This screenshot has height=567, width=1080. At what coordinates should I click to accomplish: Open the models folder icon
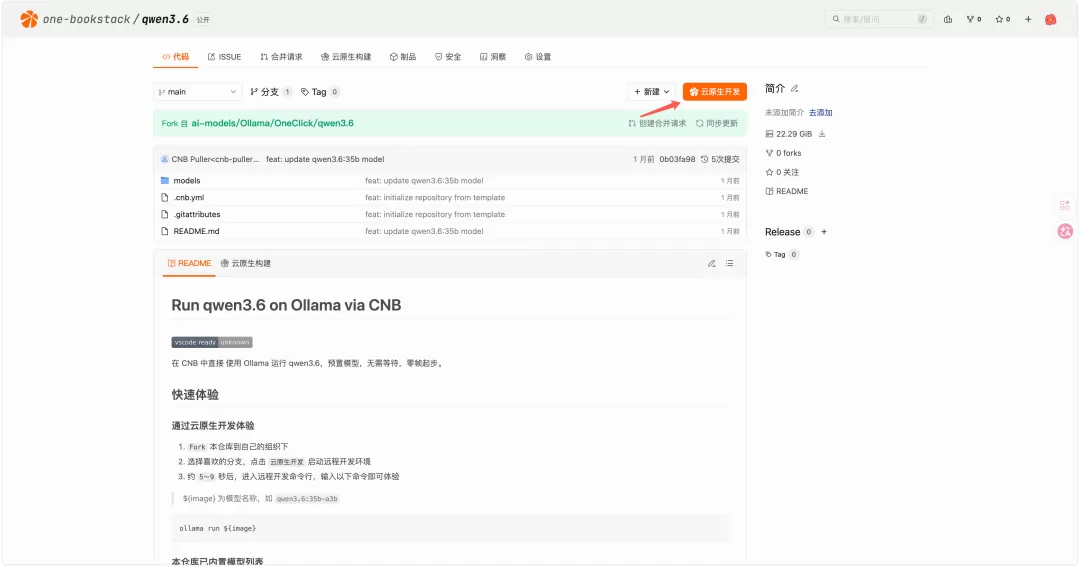tap(165, 181)
